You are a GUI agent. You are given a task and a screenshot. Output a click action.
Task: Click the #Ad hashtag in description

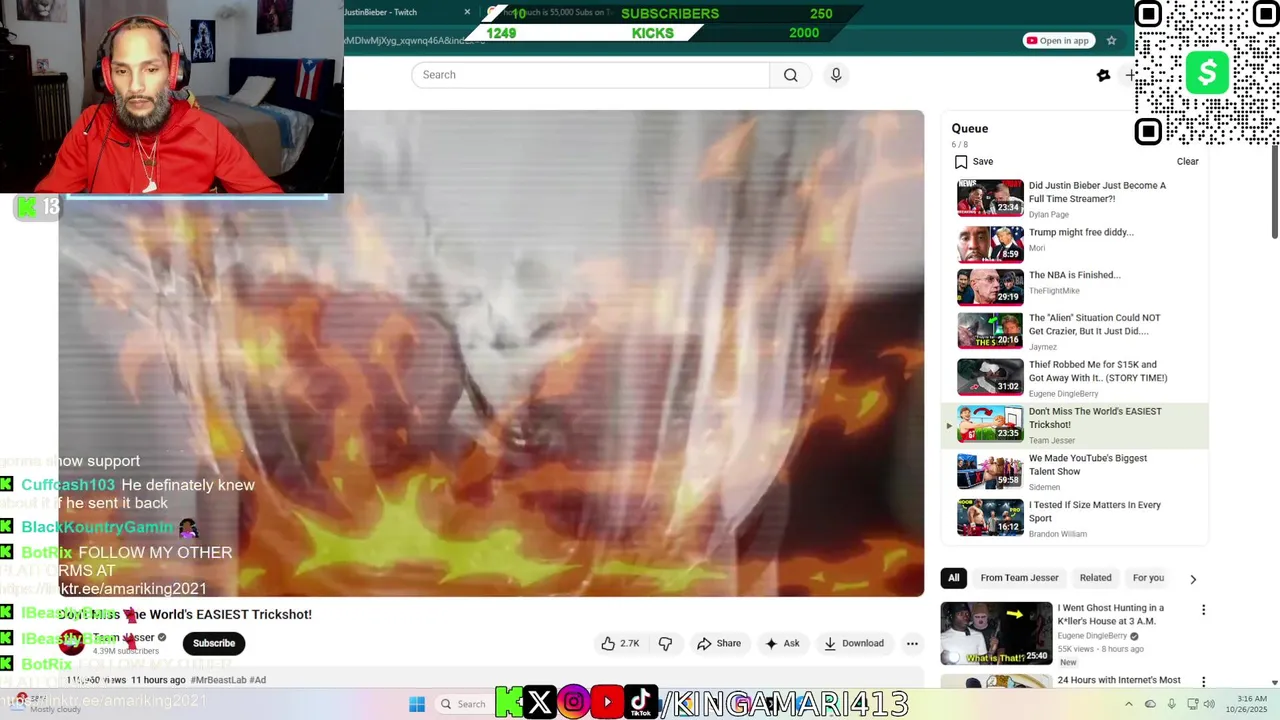[258, 680]
